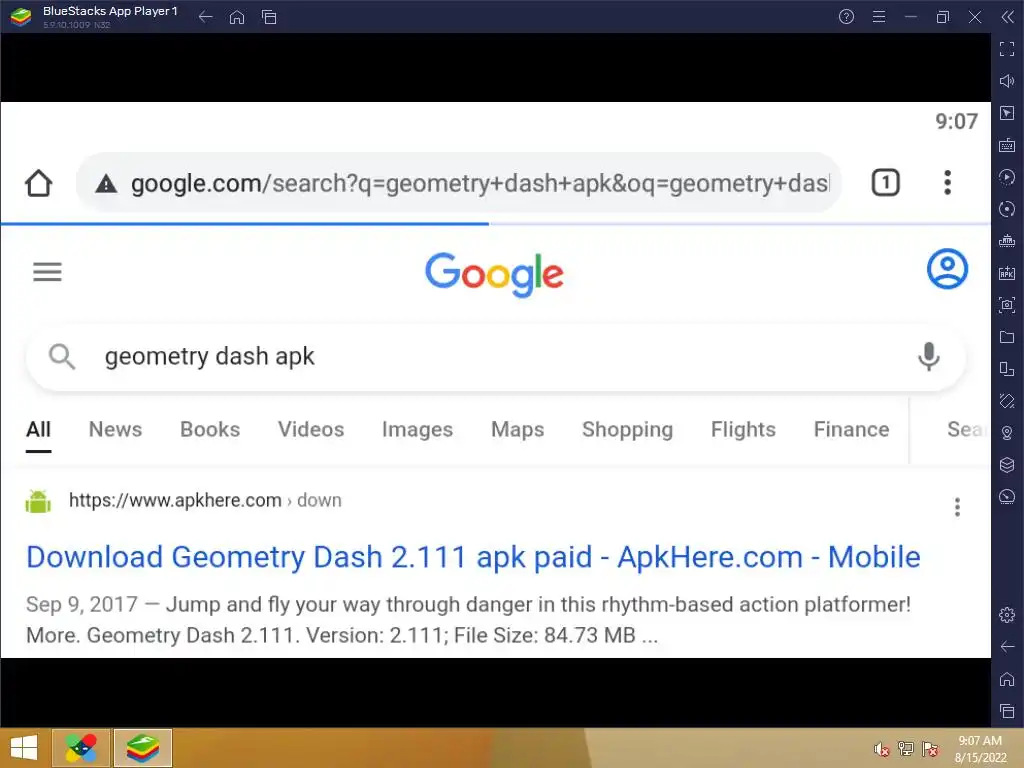This screenshot has height=768, width=1024.
Task: Switch to the Videos tab
Action: 311,429
